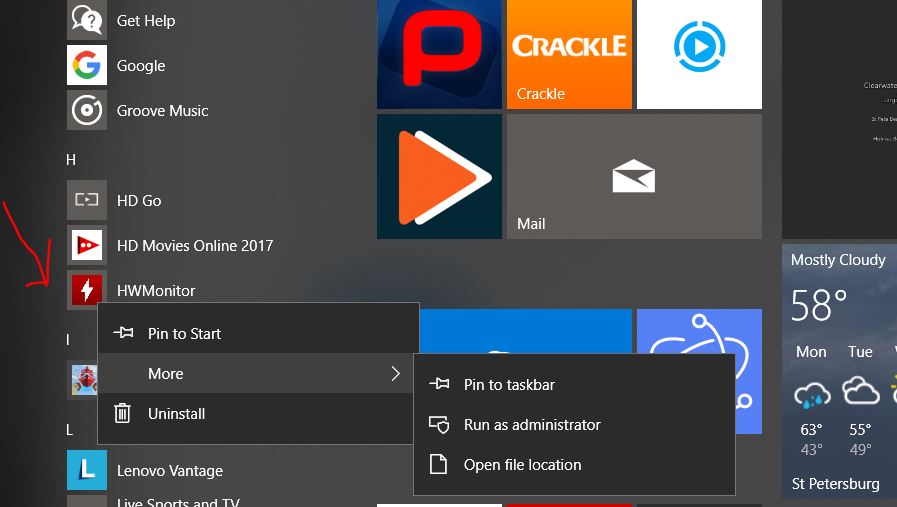Click the file icon for Open file location
Viewport: 897px width, 507px height.
tap(439, 464)
